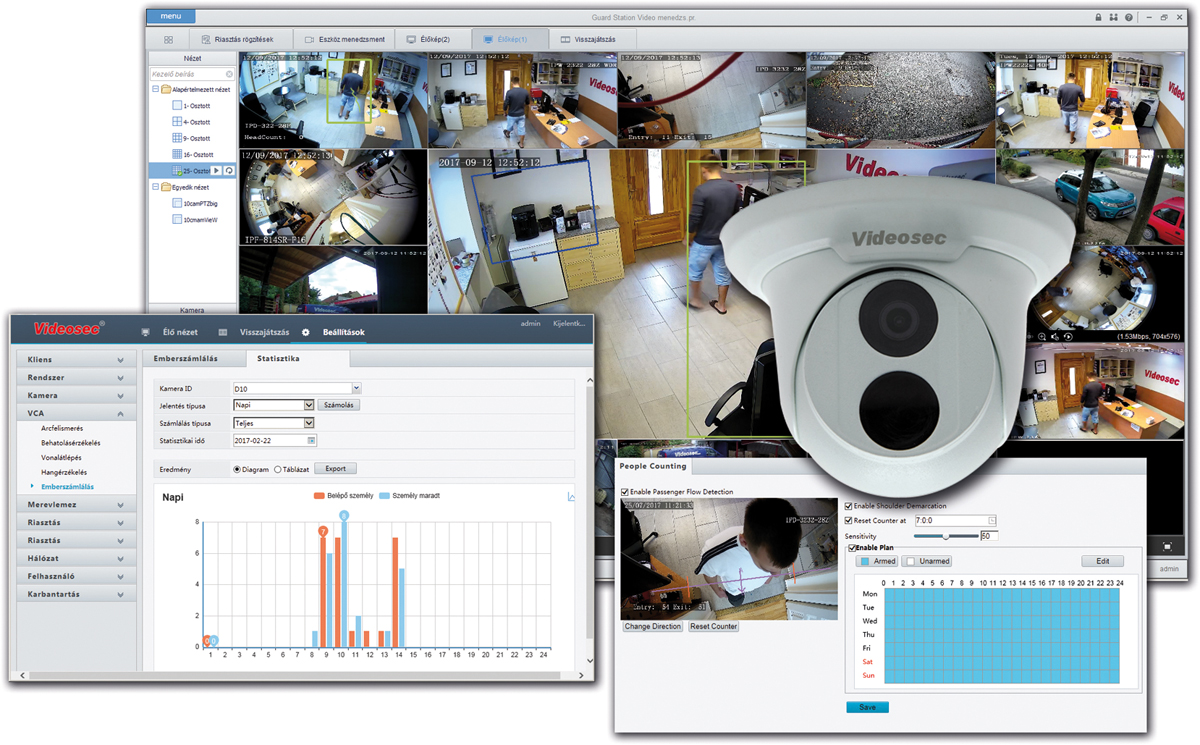Screen dimensions: 1200x745
Task: Click the chart type icon right of Napi legend
Action: click(571, 496)
